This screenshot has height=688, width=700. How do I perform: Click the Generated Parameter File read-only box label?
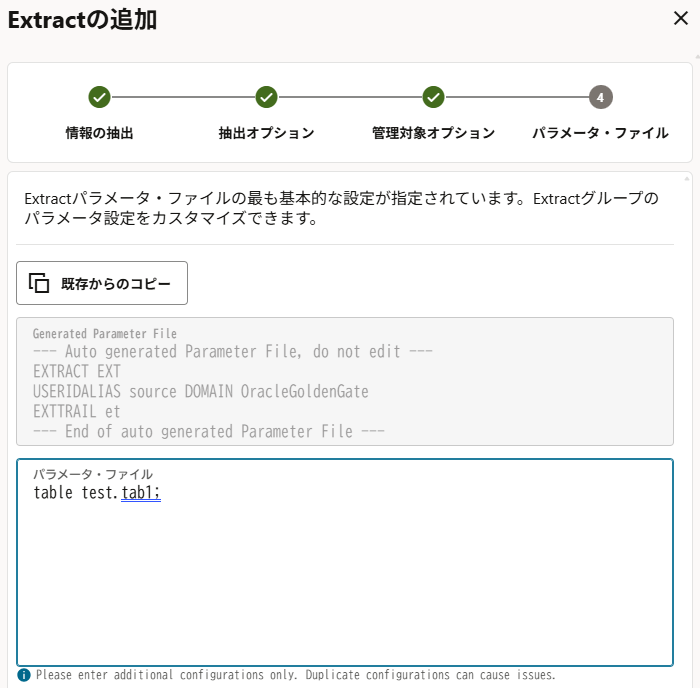104,334
